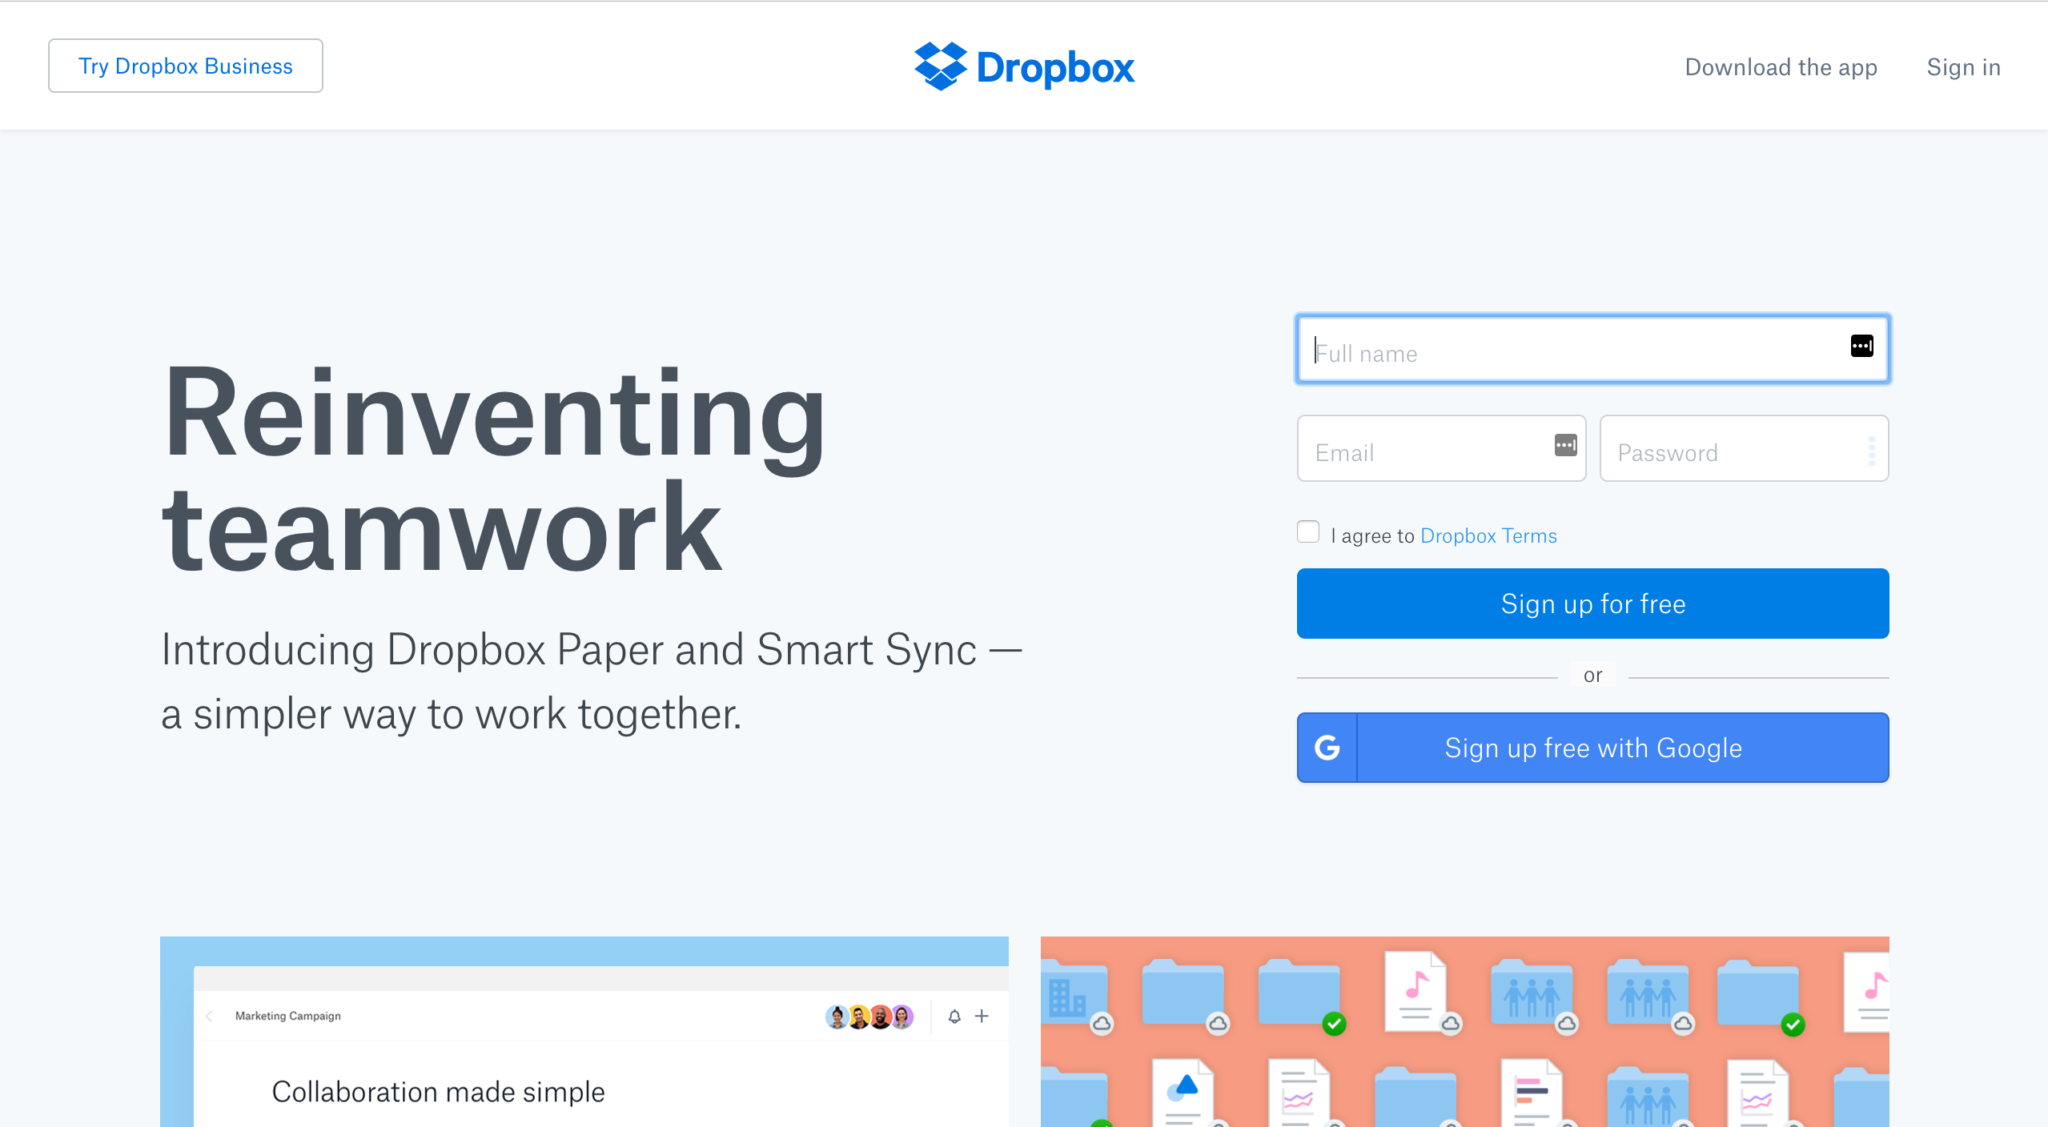The width and height of the screenshot is (2048, 1127).
Task: Click Sign up free with Google
Action: (1592, 747)
